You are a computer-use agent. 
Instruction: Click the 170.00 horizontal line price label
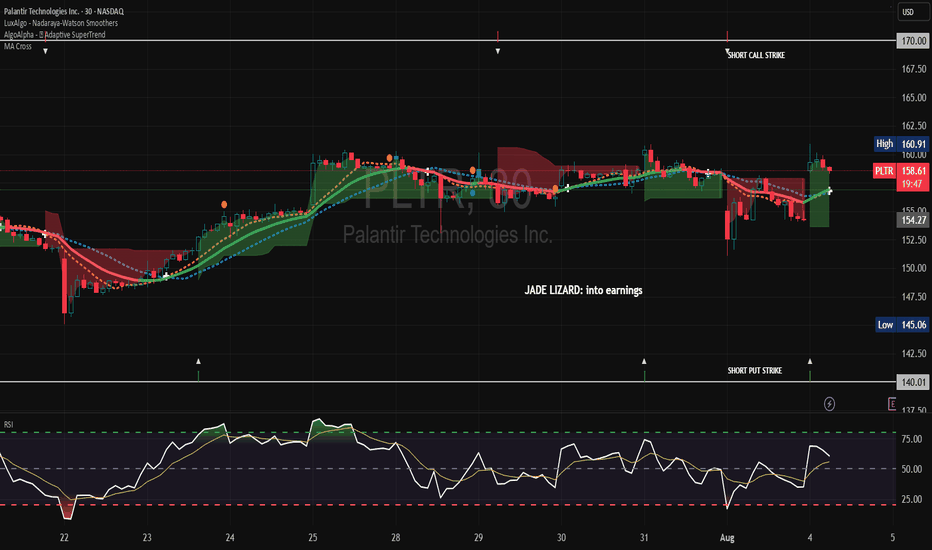coord(912,41)
